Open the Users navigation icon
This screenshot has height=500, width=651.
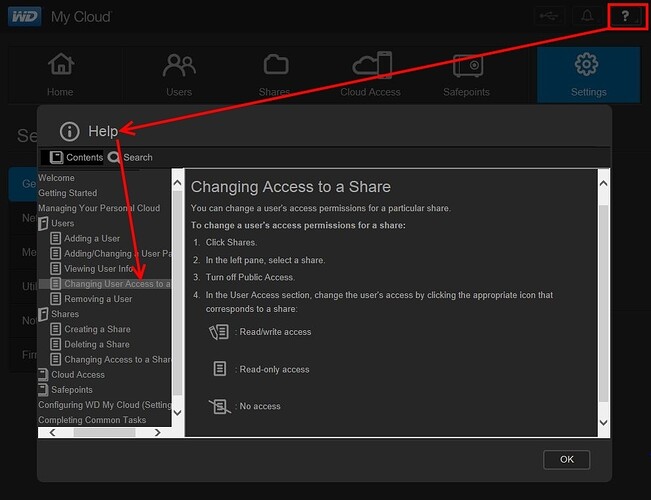(179, 65)
